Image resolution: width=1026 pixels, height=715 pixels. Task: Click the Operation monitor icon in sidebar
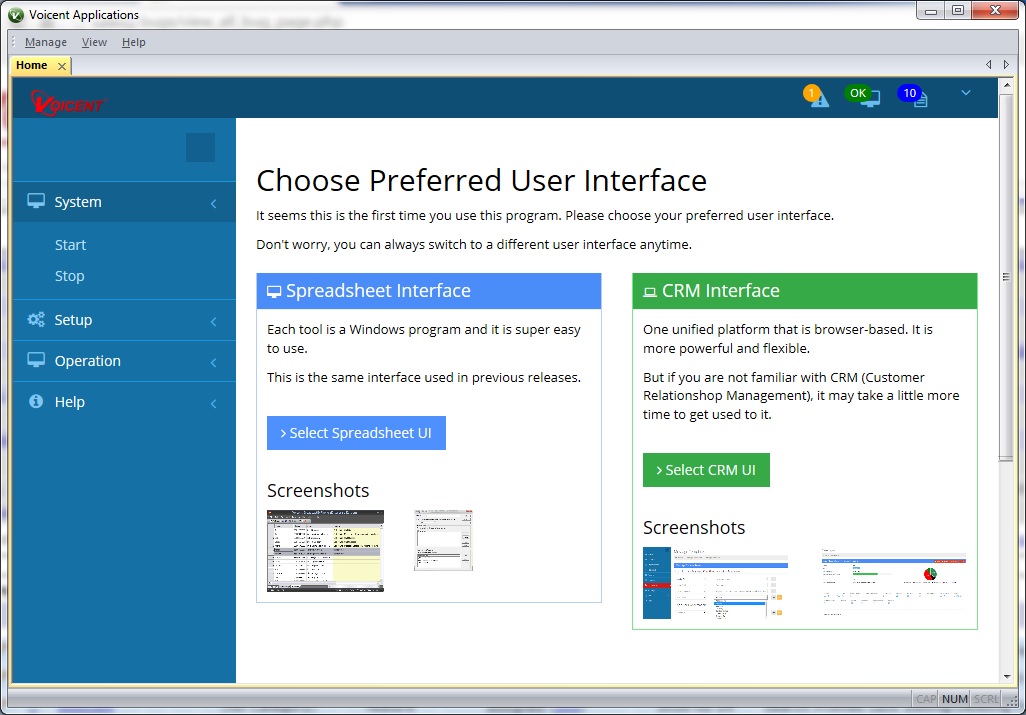click(x=36, y=361)
